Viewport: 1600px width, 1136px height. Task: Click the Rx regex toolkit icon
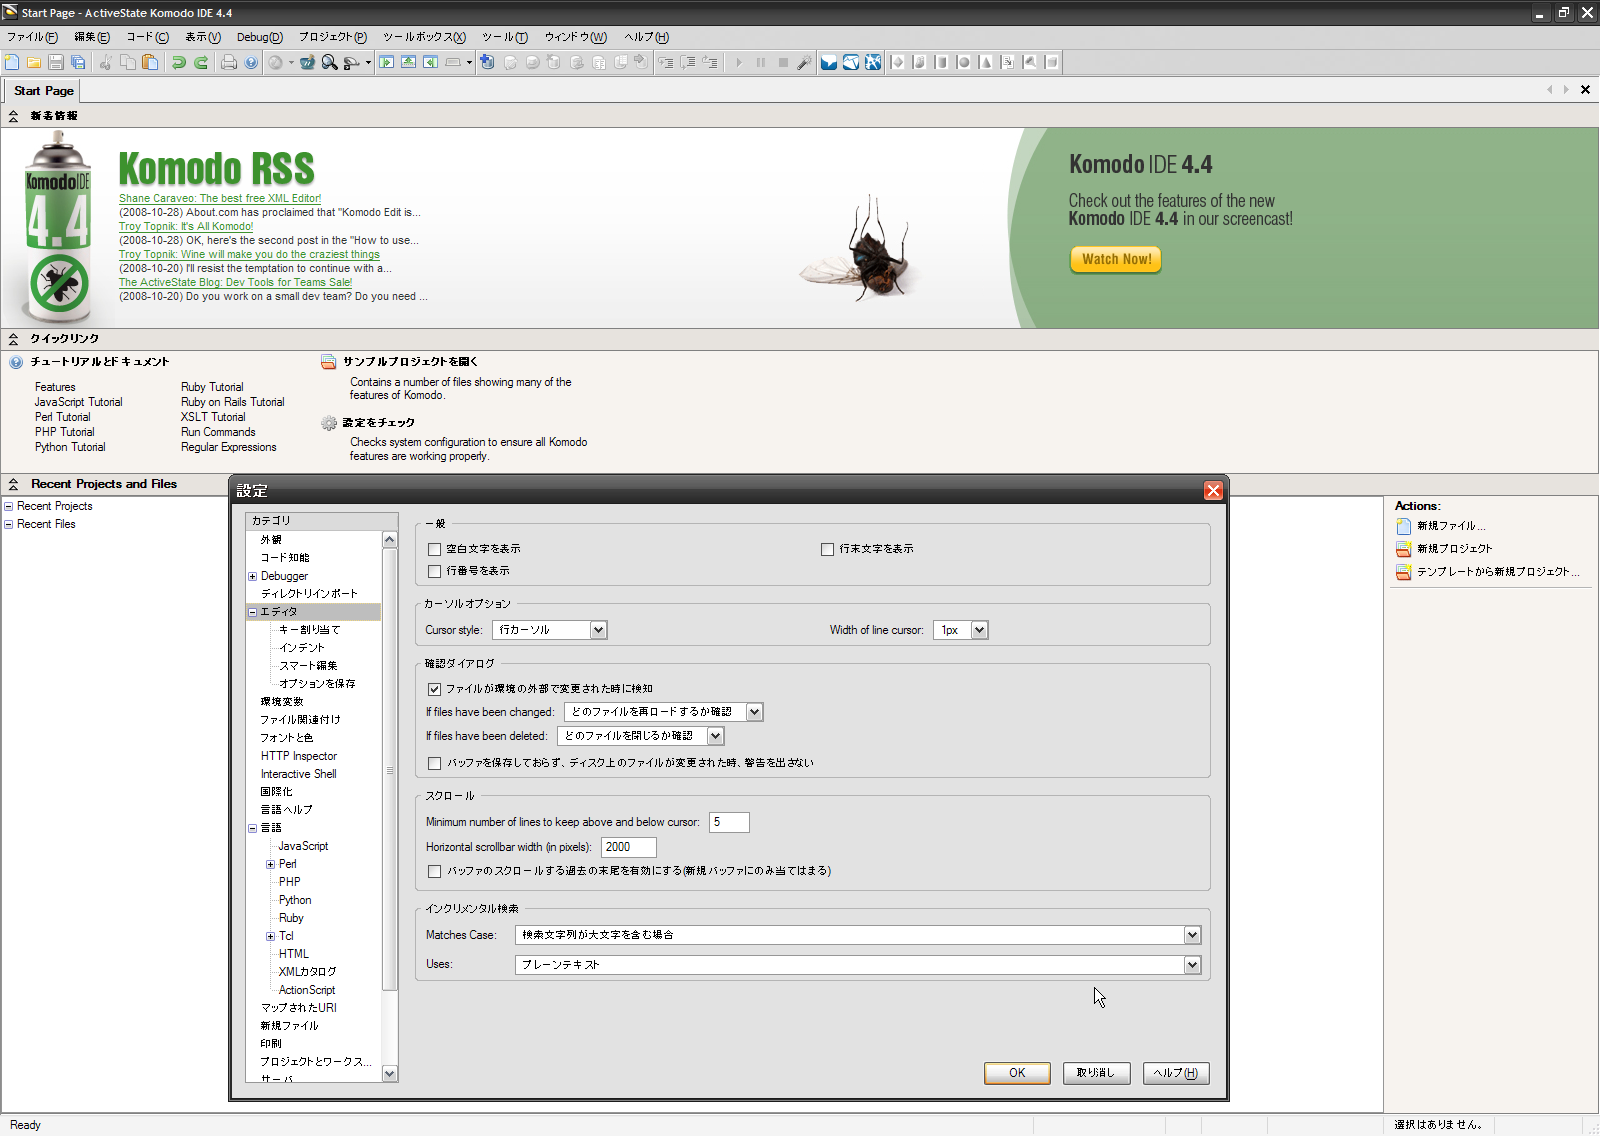[307, 62]
